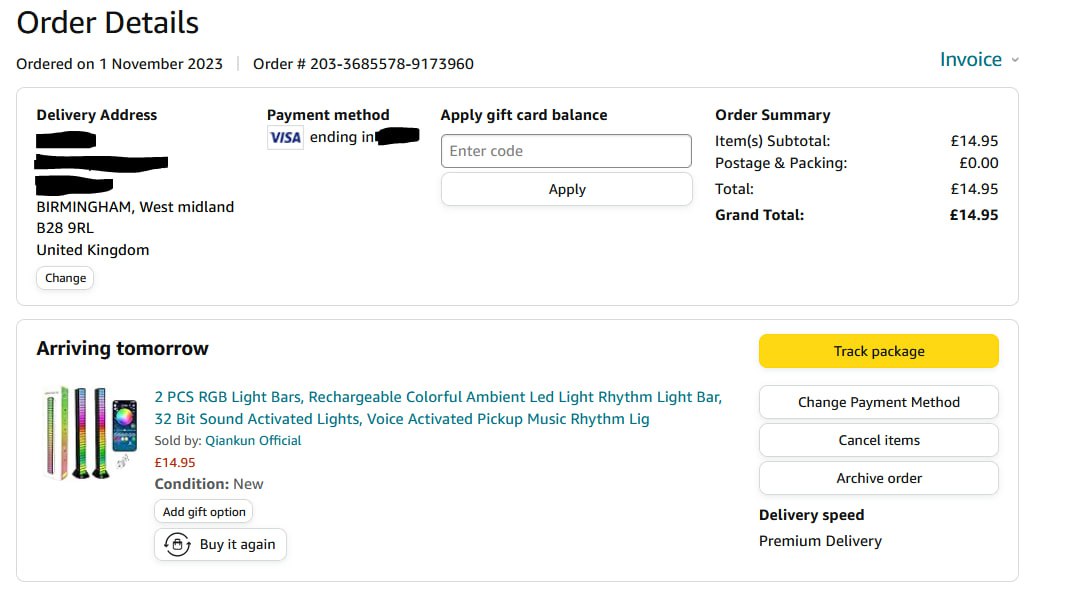Expand the Invoice dropdown chevron
The height and width of the screenshot is (609, 1072).
(x=1015, y=60)
